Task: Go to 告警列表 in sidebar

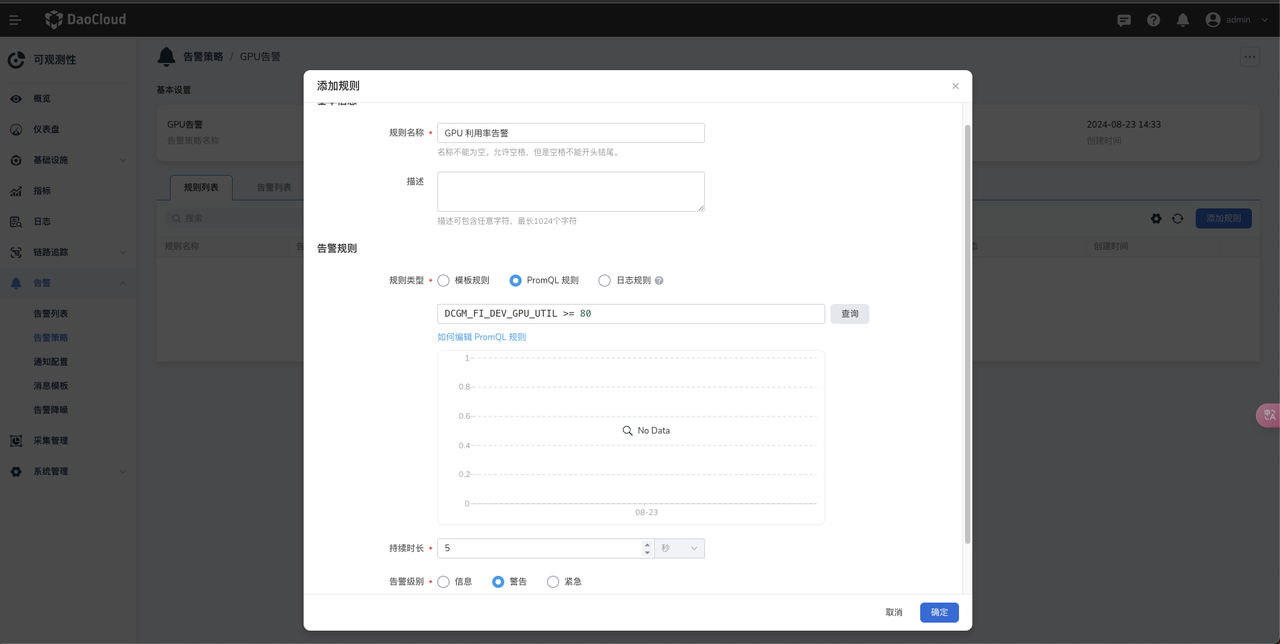Action: (51, 314)
